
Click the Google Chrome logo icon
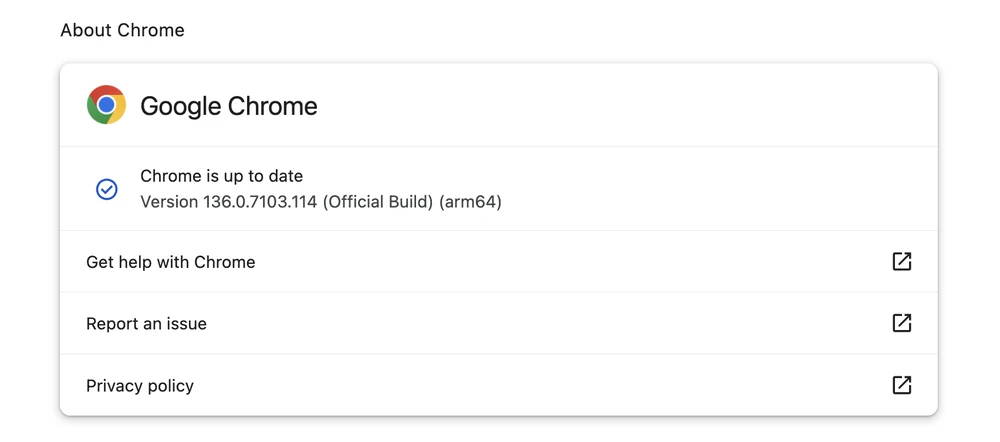coord(106,105)
